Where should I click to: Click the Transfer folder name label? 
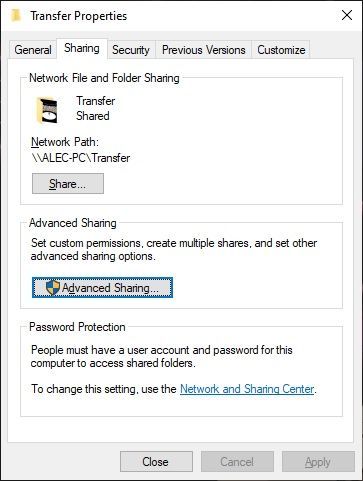(96, 101)
